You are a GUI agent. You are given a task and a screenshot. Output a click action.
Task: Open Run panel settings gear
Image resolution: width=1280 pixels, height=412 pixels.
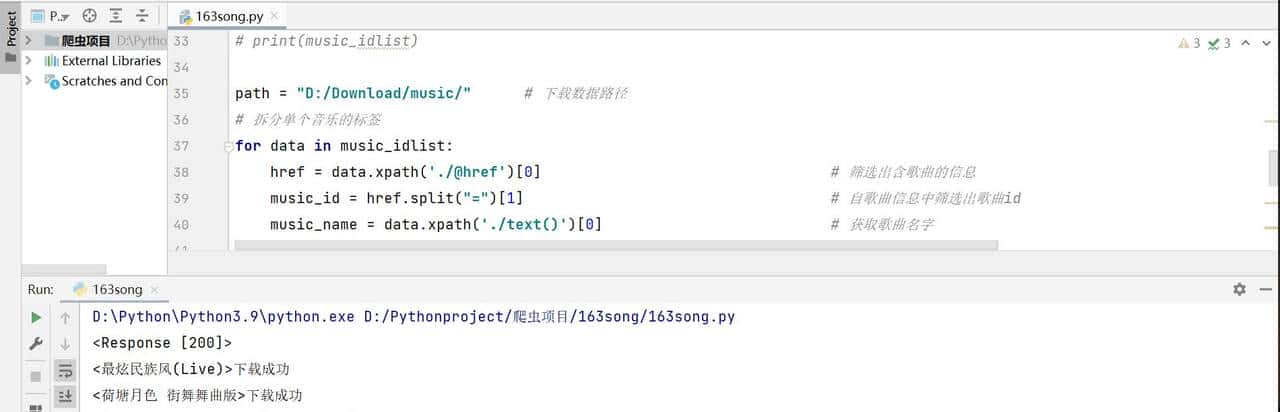1239,289
